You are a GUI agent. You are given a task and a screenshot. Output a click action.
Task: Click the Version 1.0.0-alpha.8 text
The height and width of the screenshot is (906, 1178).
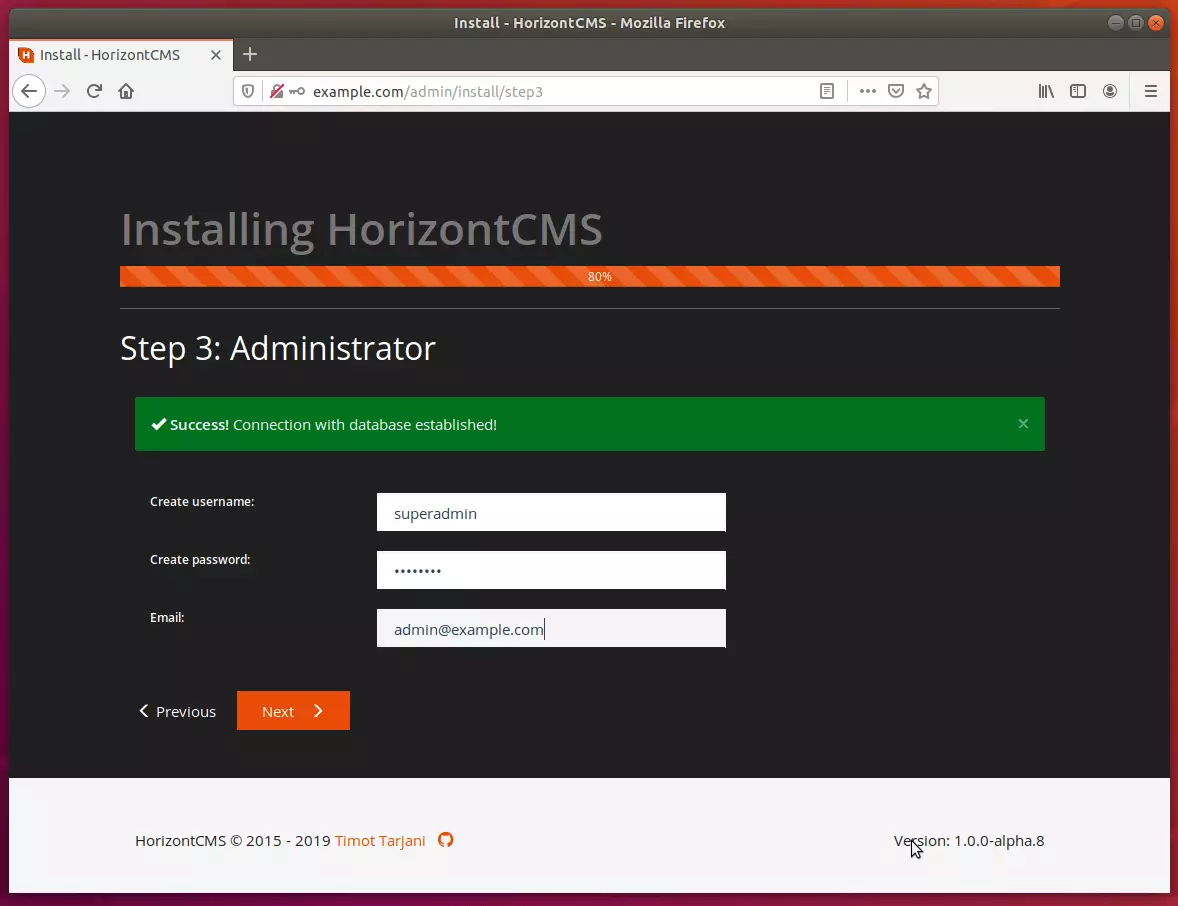click(968, 841)
